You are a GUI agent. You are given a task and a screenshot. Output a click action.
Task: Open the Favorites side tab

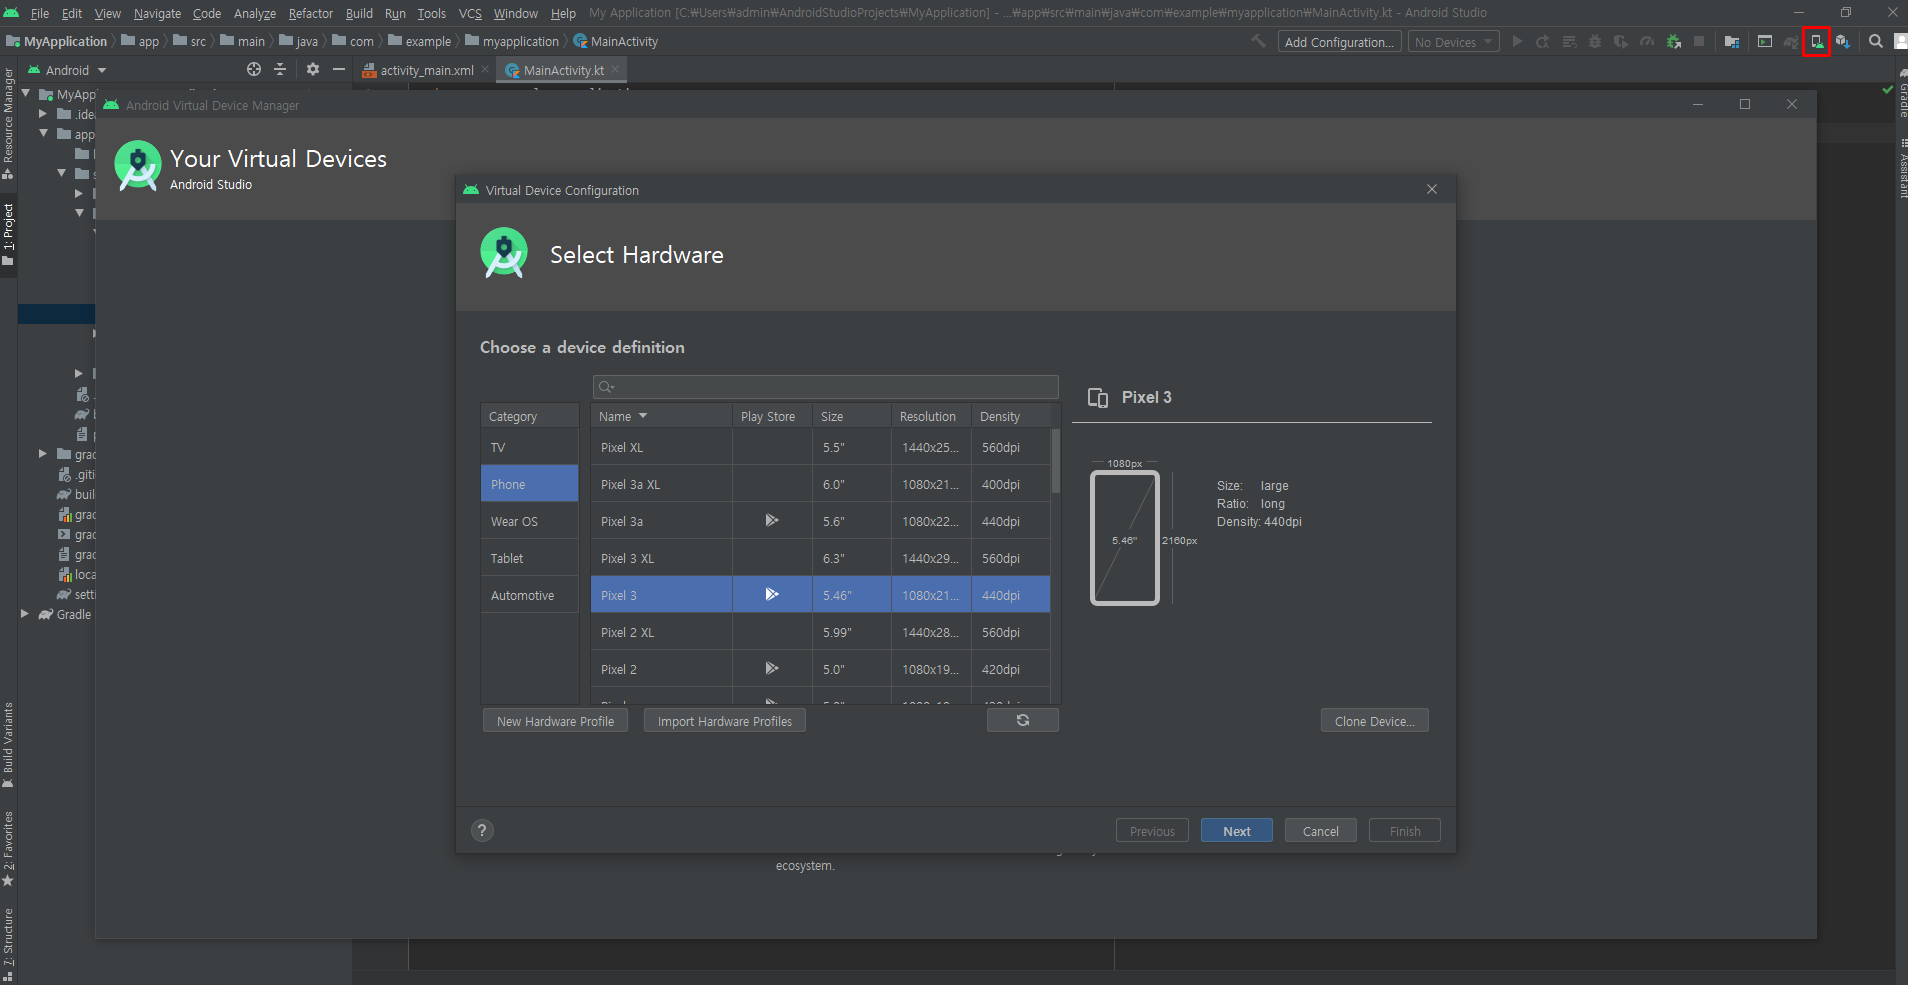[8, 848]
